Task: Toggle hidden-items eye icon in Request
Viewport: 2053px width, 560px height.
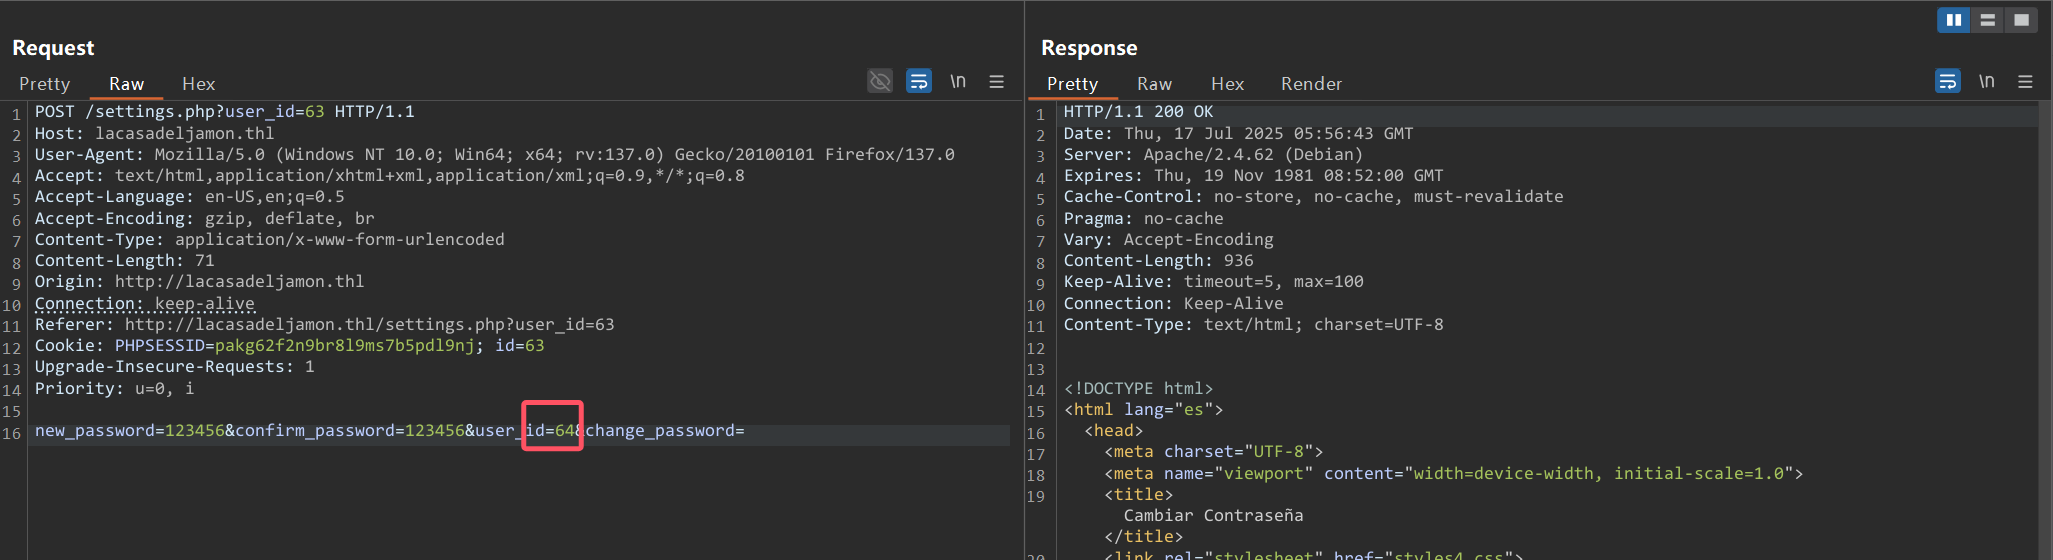Action: click(880, 81)
